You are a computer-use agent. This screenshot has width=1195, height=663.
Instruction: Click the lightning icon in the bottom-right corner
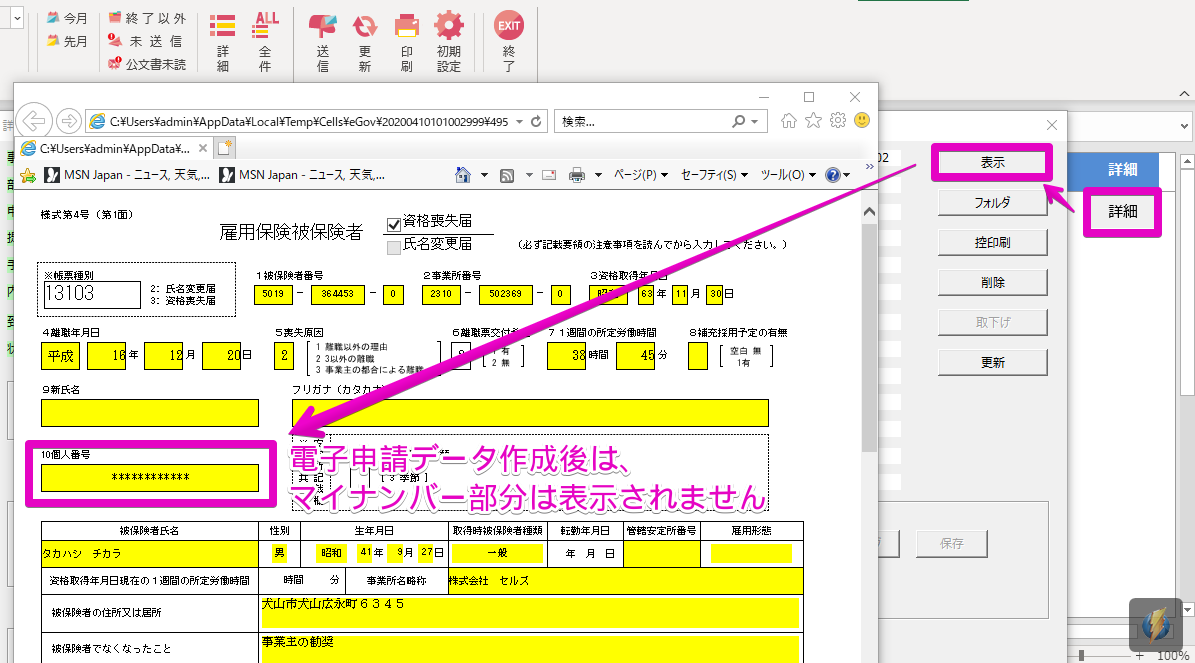coord(1155,624)
